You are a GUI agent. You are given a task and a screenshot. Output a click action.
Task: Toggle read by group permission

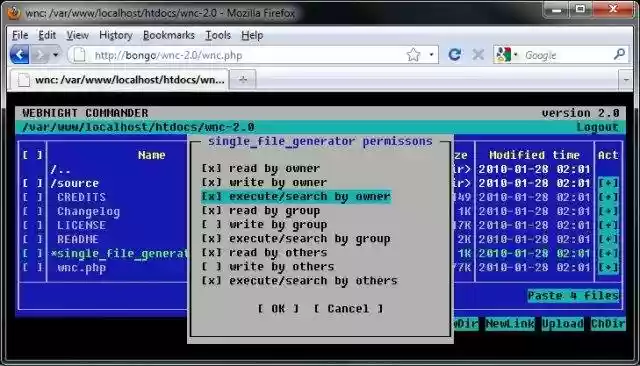(x=260, y=211)
